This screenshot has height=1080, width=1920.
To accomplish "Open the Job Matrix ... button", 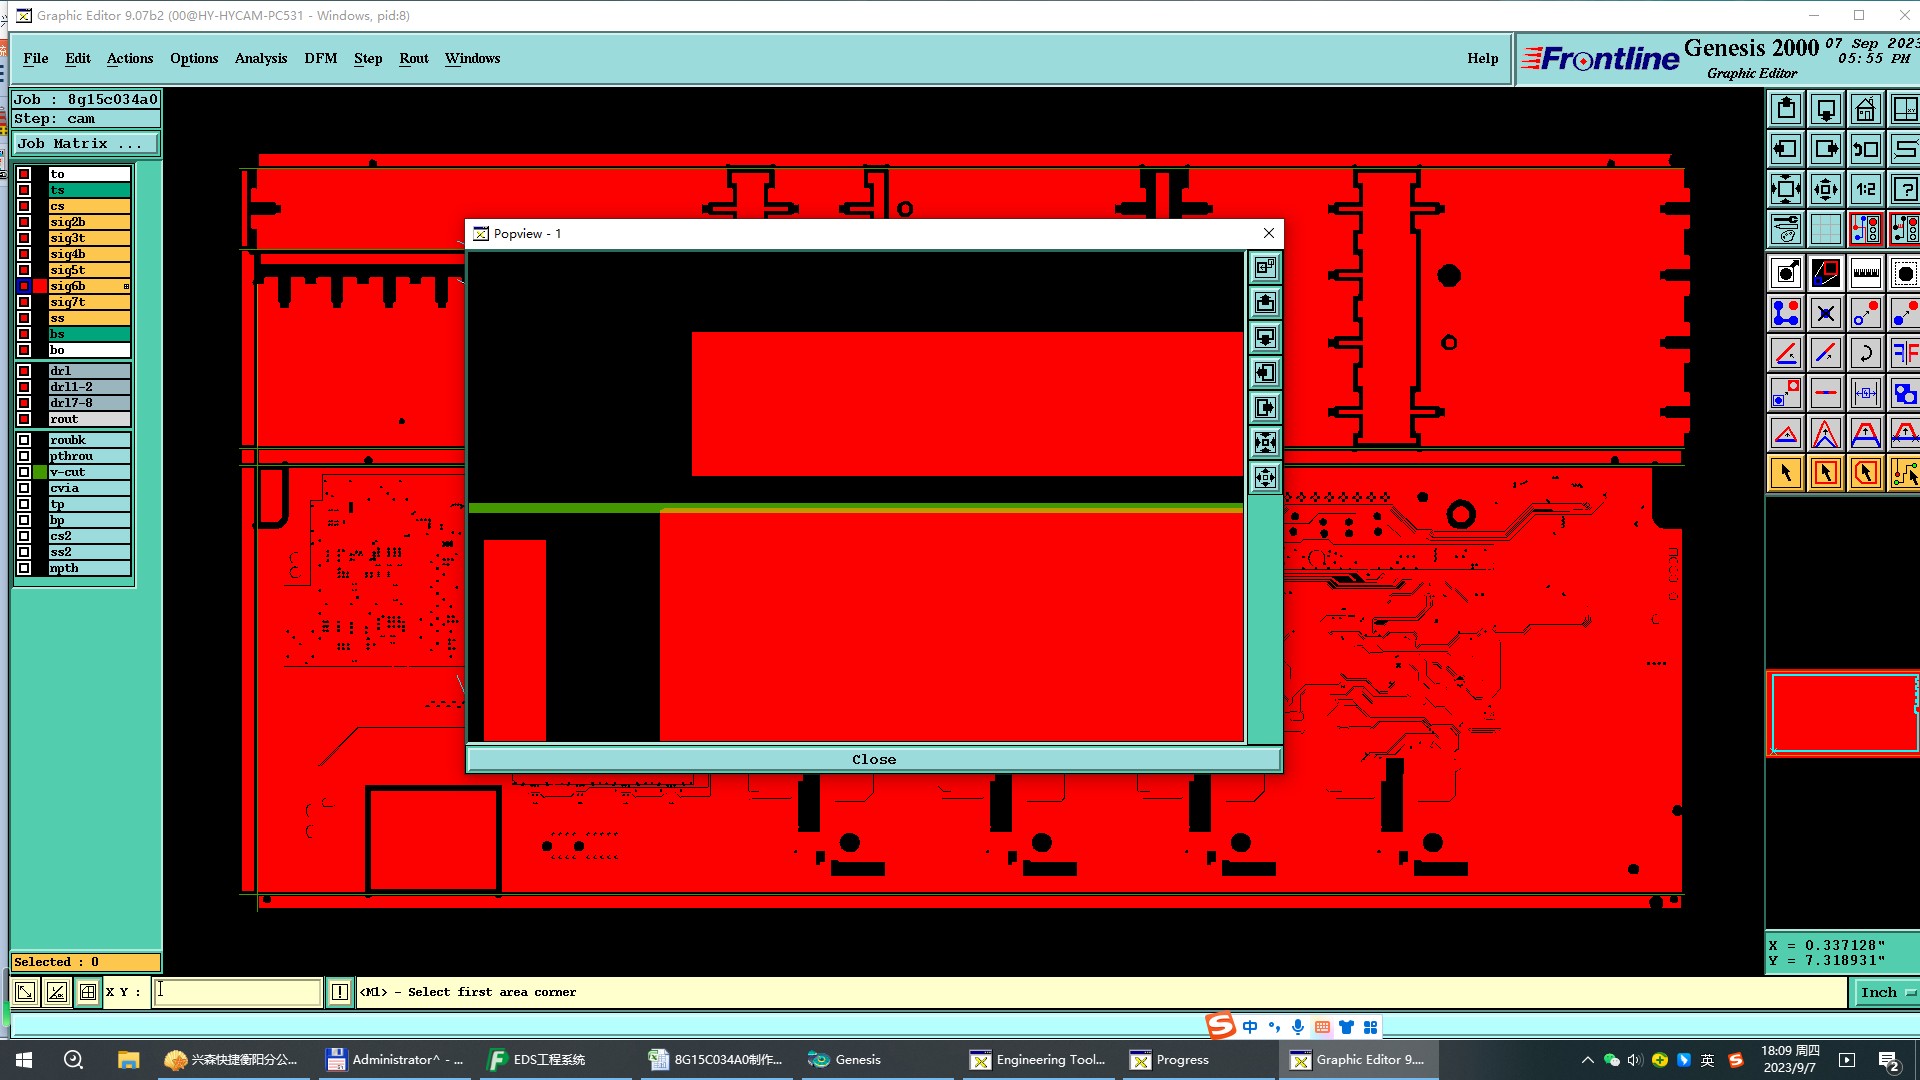I will [85, 144].
